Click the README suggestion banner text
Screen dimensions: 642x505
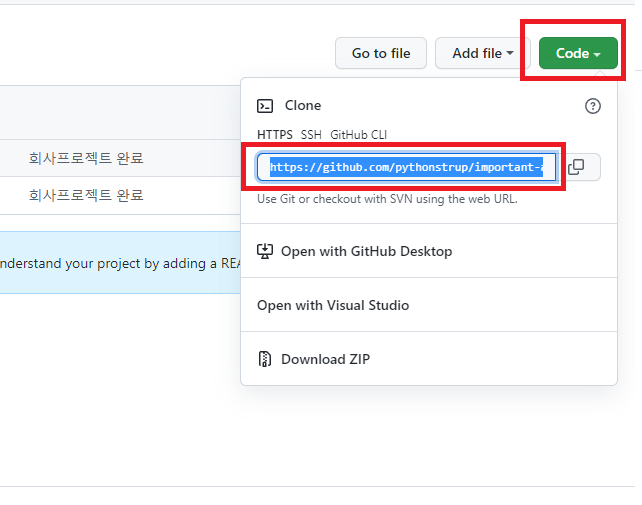pyautogui.click(x=120, y=263)
